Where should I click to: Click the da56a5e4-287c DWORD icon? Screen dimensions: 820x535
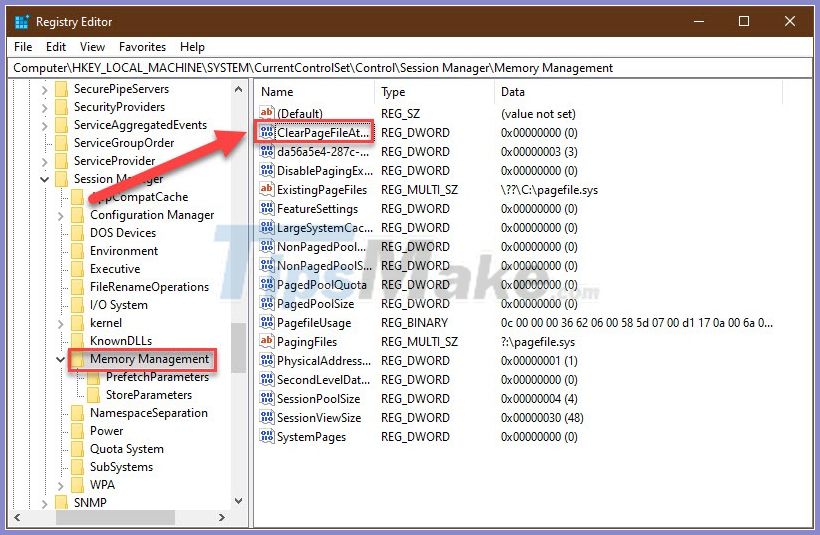coord(267,151)
